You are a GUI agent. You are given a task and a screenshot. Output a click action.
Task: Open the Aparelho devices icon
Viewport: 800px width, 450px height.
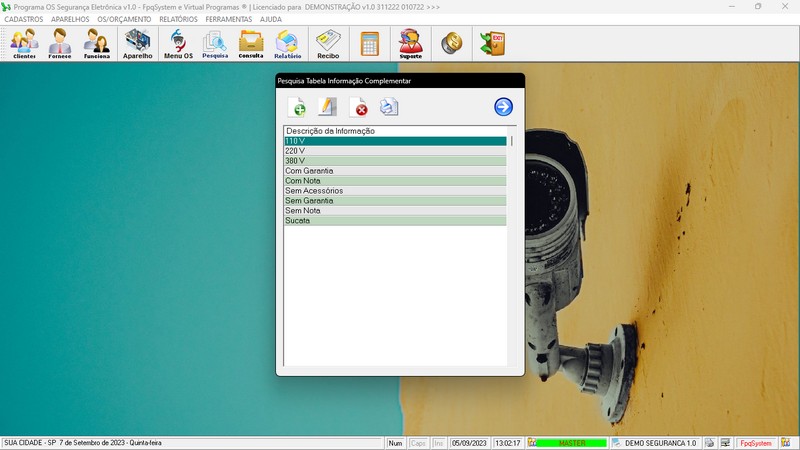[x=138, y=44]
